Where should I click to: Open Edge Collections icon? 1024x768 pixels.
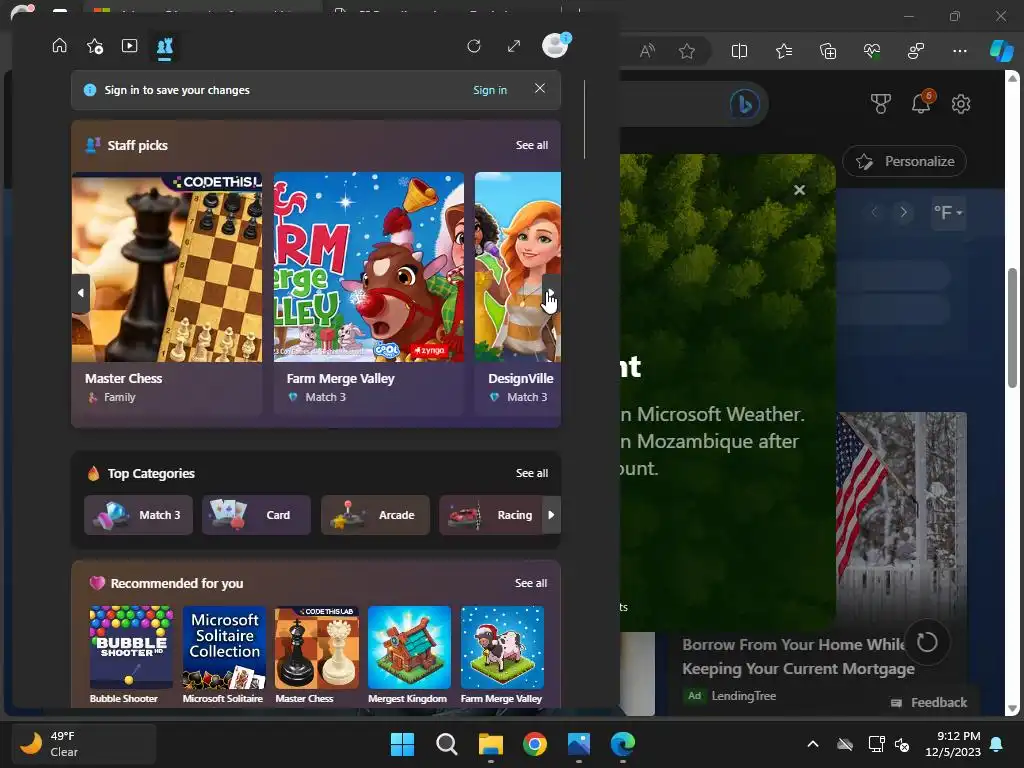coord(828,51)
